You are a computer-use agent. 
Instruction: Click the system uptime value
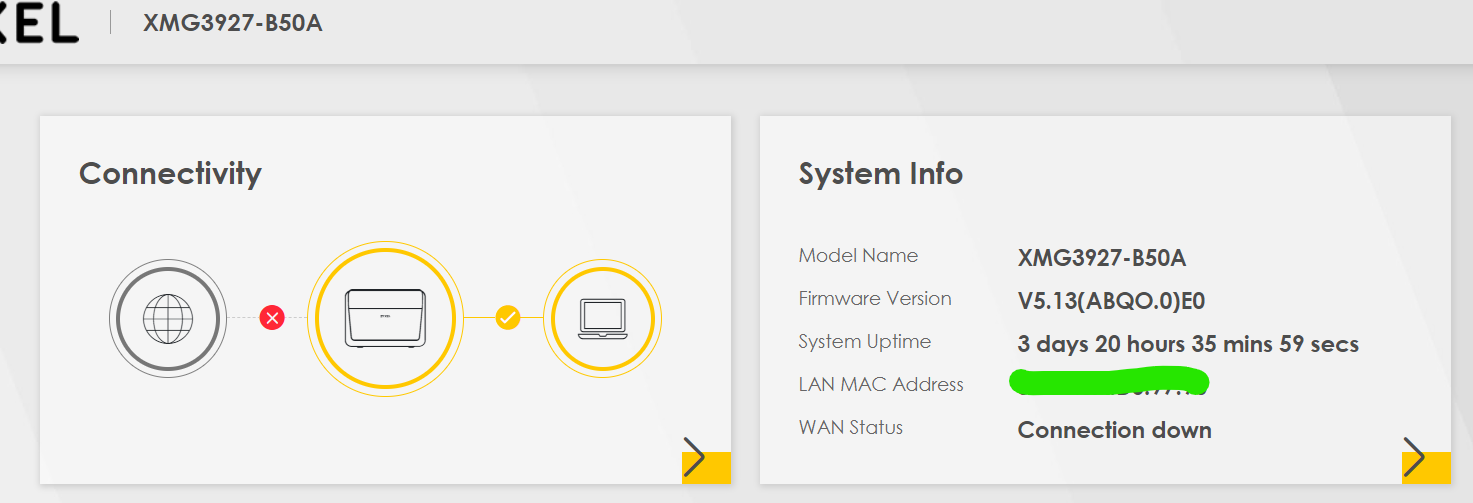click(x=1188, y=345)
